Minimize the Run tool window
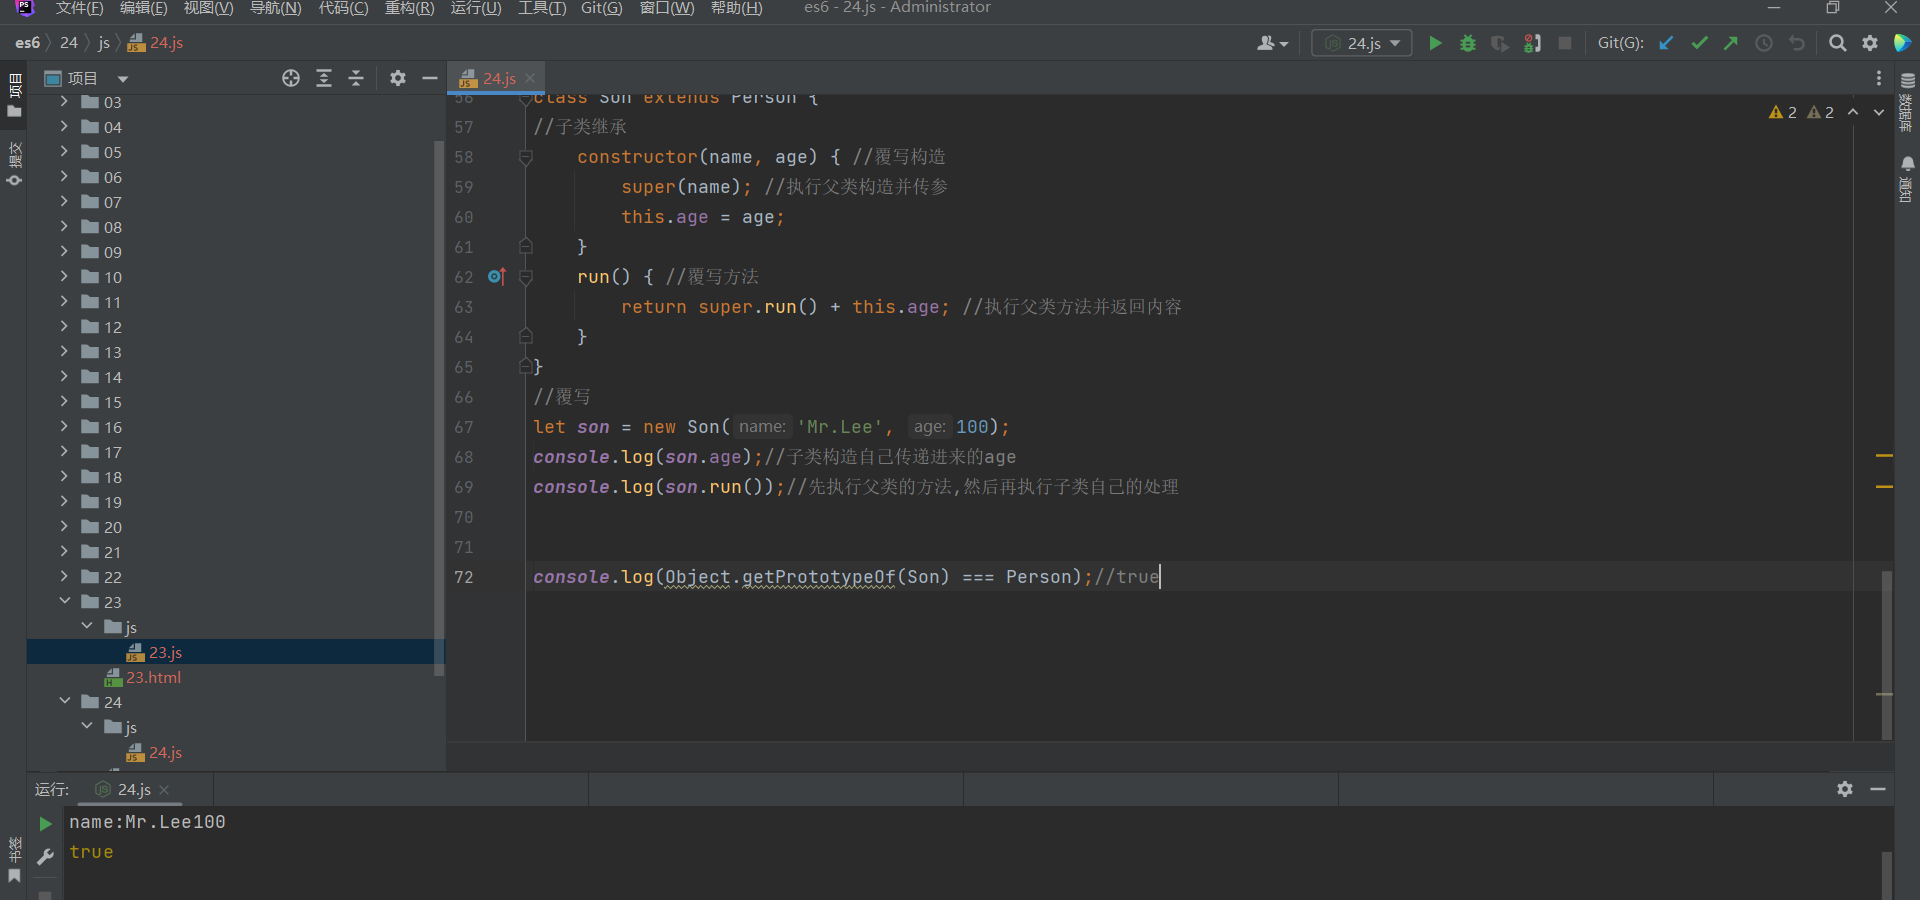The image size is (1920, 900). 1878,789
